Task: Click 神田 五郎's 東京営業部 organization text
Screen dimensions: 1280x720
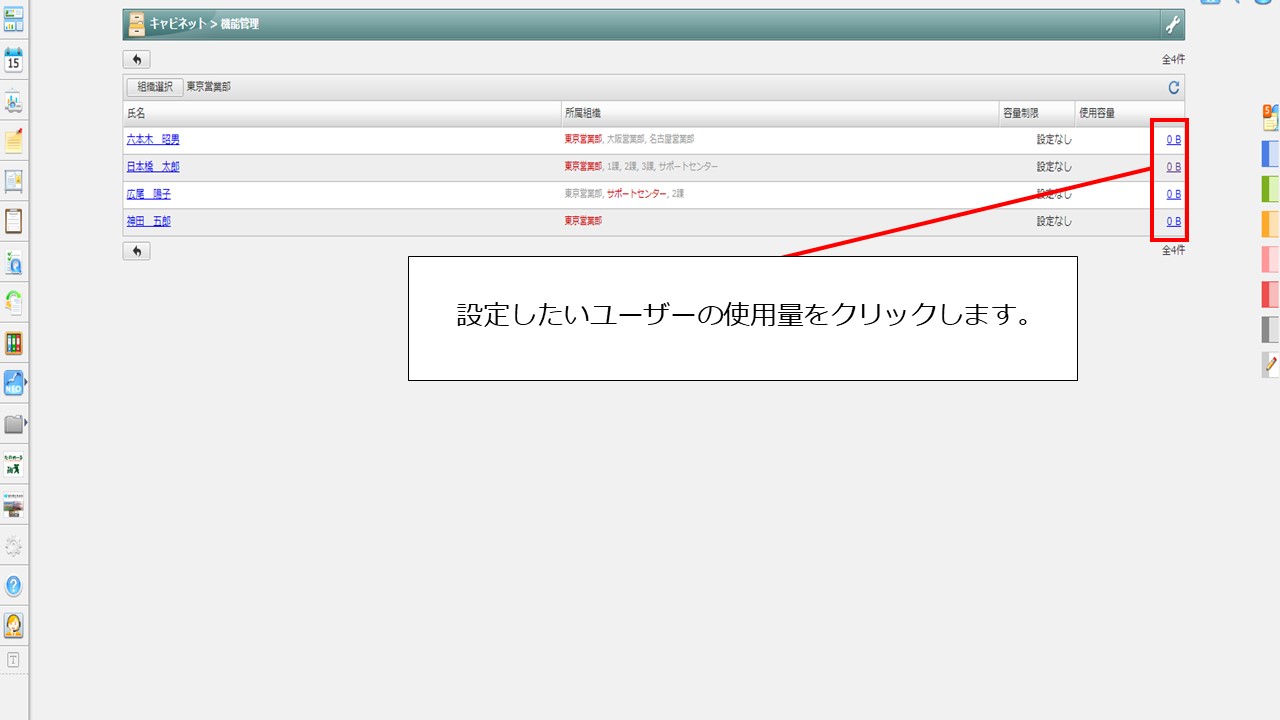Action: coord(583,221)
